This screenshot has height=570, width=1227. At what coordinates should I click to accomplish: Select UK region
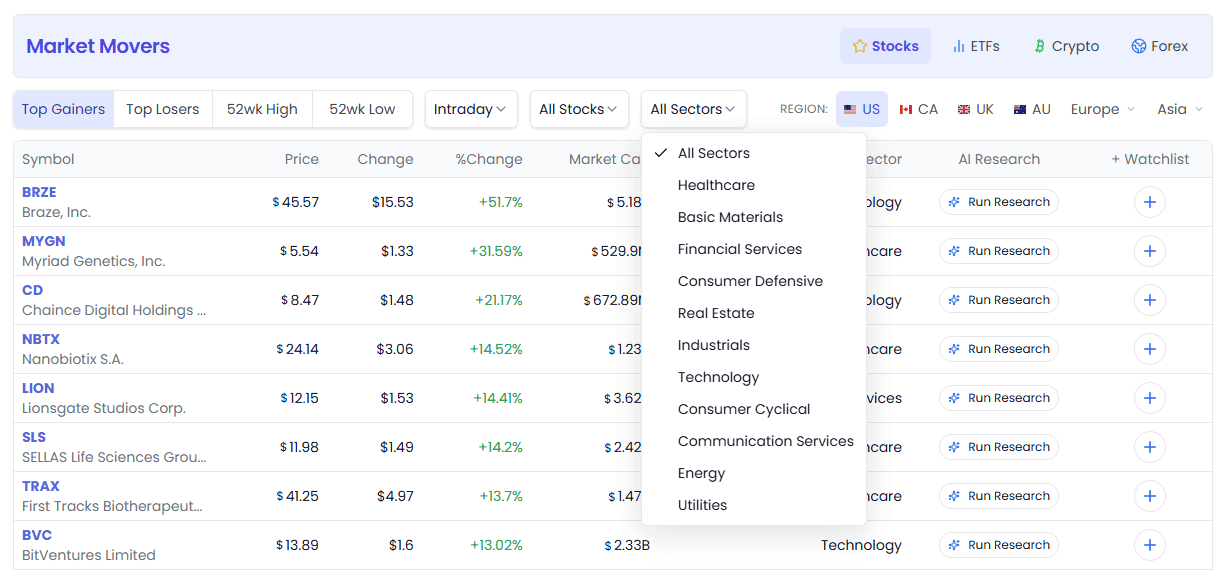[975, 109]
